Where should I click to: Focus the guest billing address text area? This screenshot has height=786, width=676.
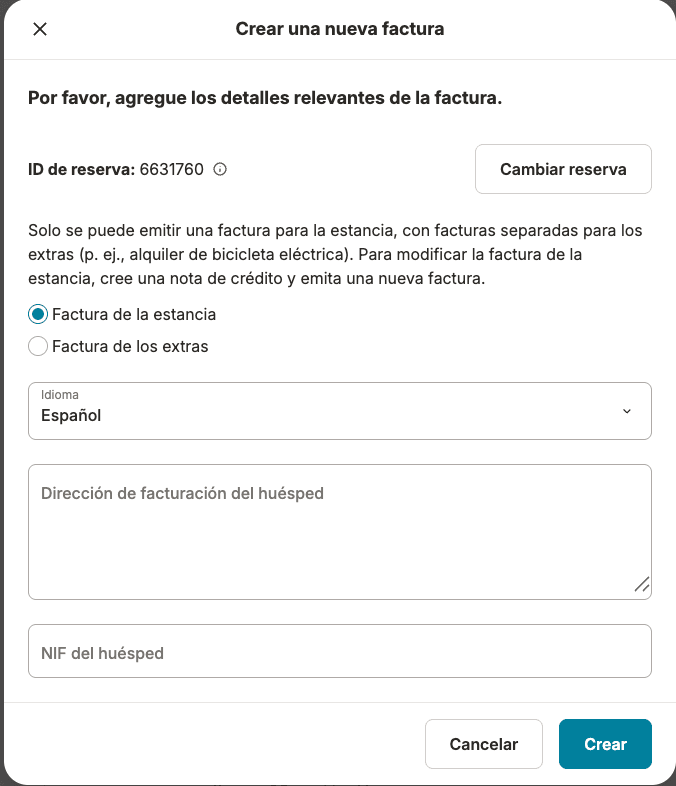(x=339, y=532)
